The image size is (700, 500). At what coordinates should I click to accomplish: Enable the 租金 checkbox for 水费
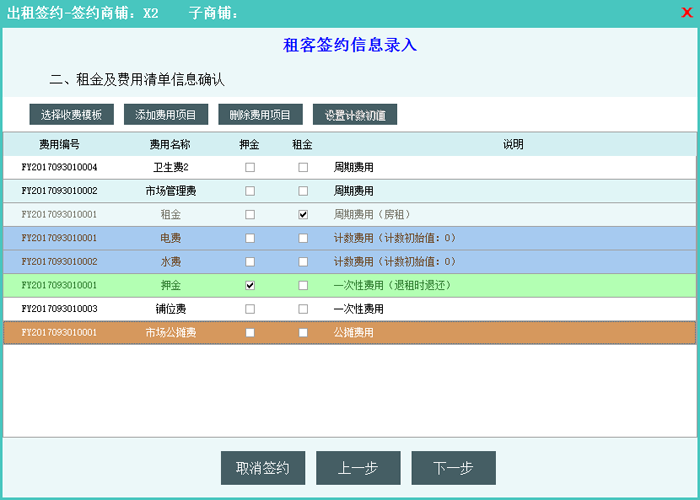click(x=303, y=262)
